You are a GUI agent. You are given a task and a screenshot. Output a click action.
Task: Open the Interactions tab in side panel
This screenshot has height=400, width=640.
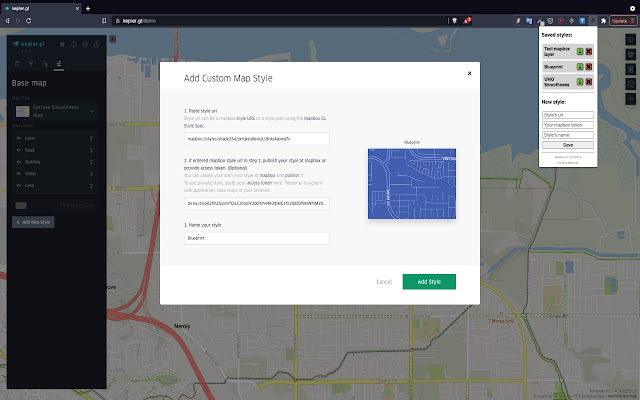tap(45, 64)
